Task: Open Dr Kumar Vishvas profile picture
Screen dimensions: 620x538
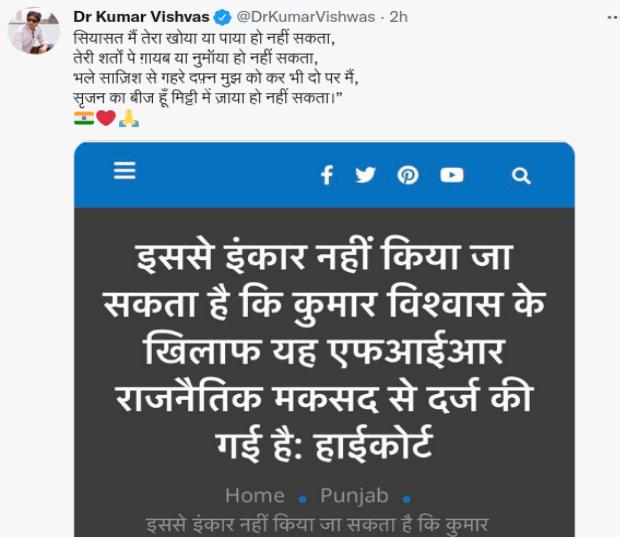Action: coord(34,31)
